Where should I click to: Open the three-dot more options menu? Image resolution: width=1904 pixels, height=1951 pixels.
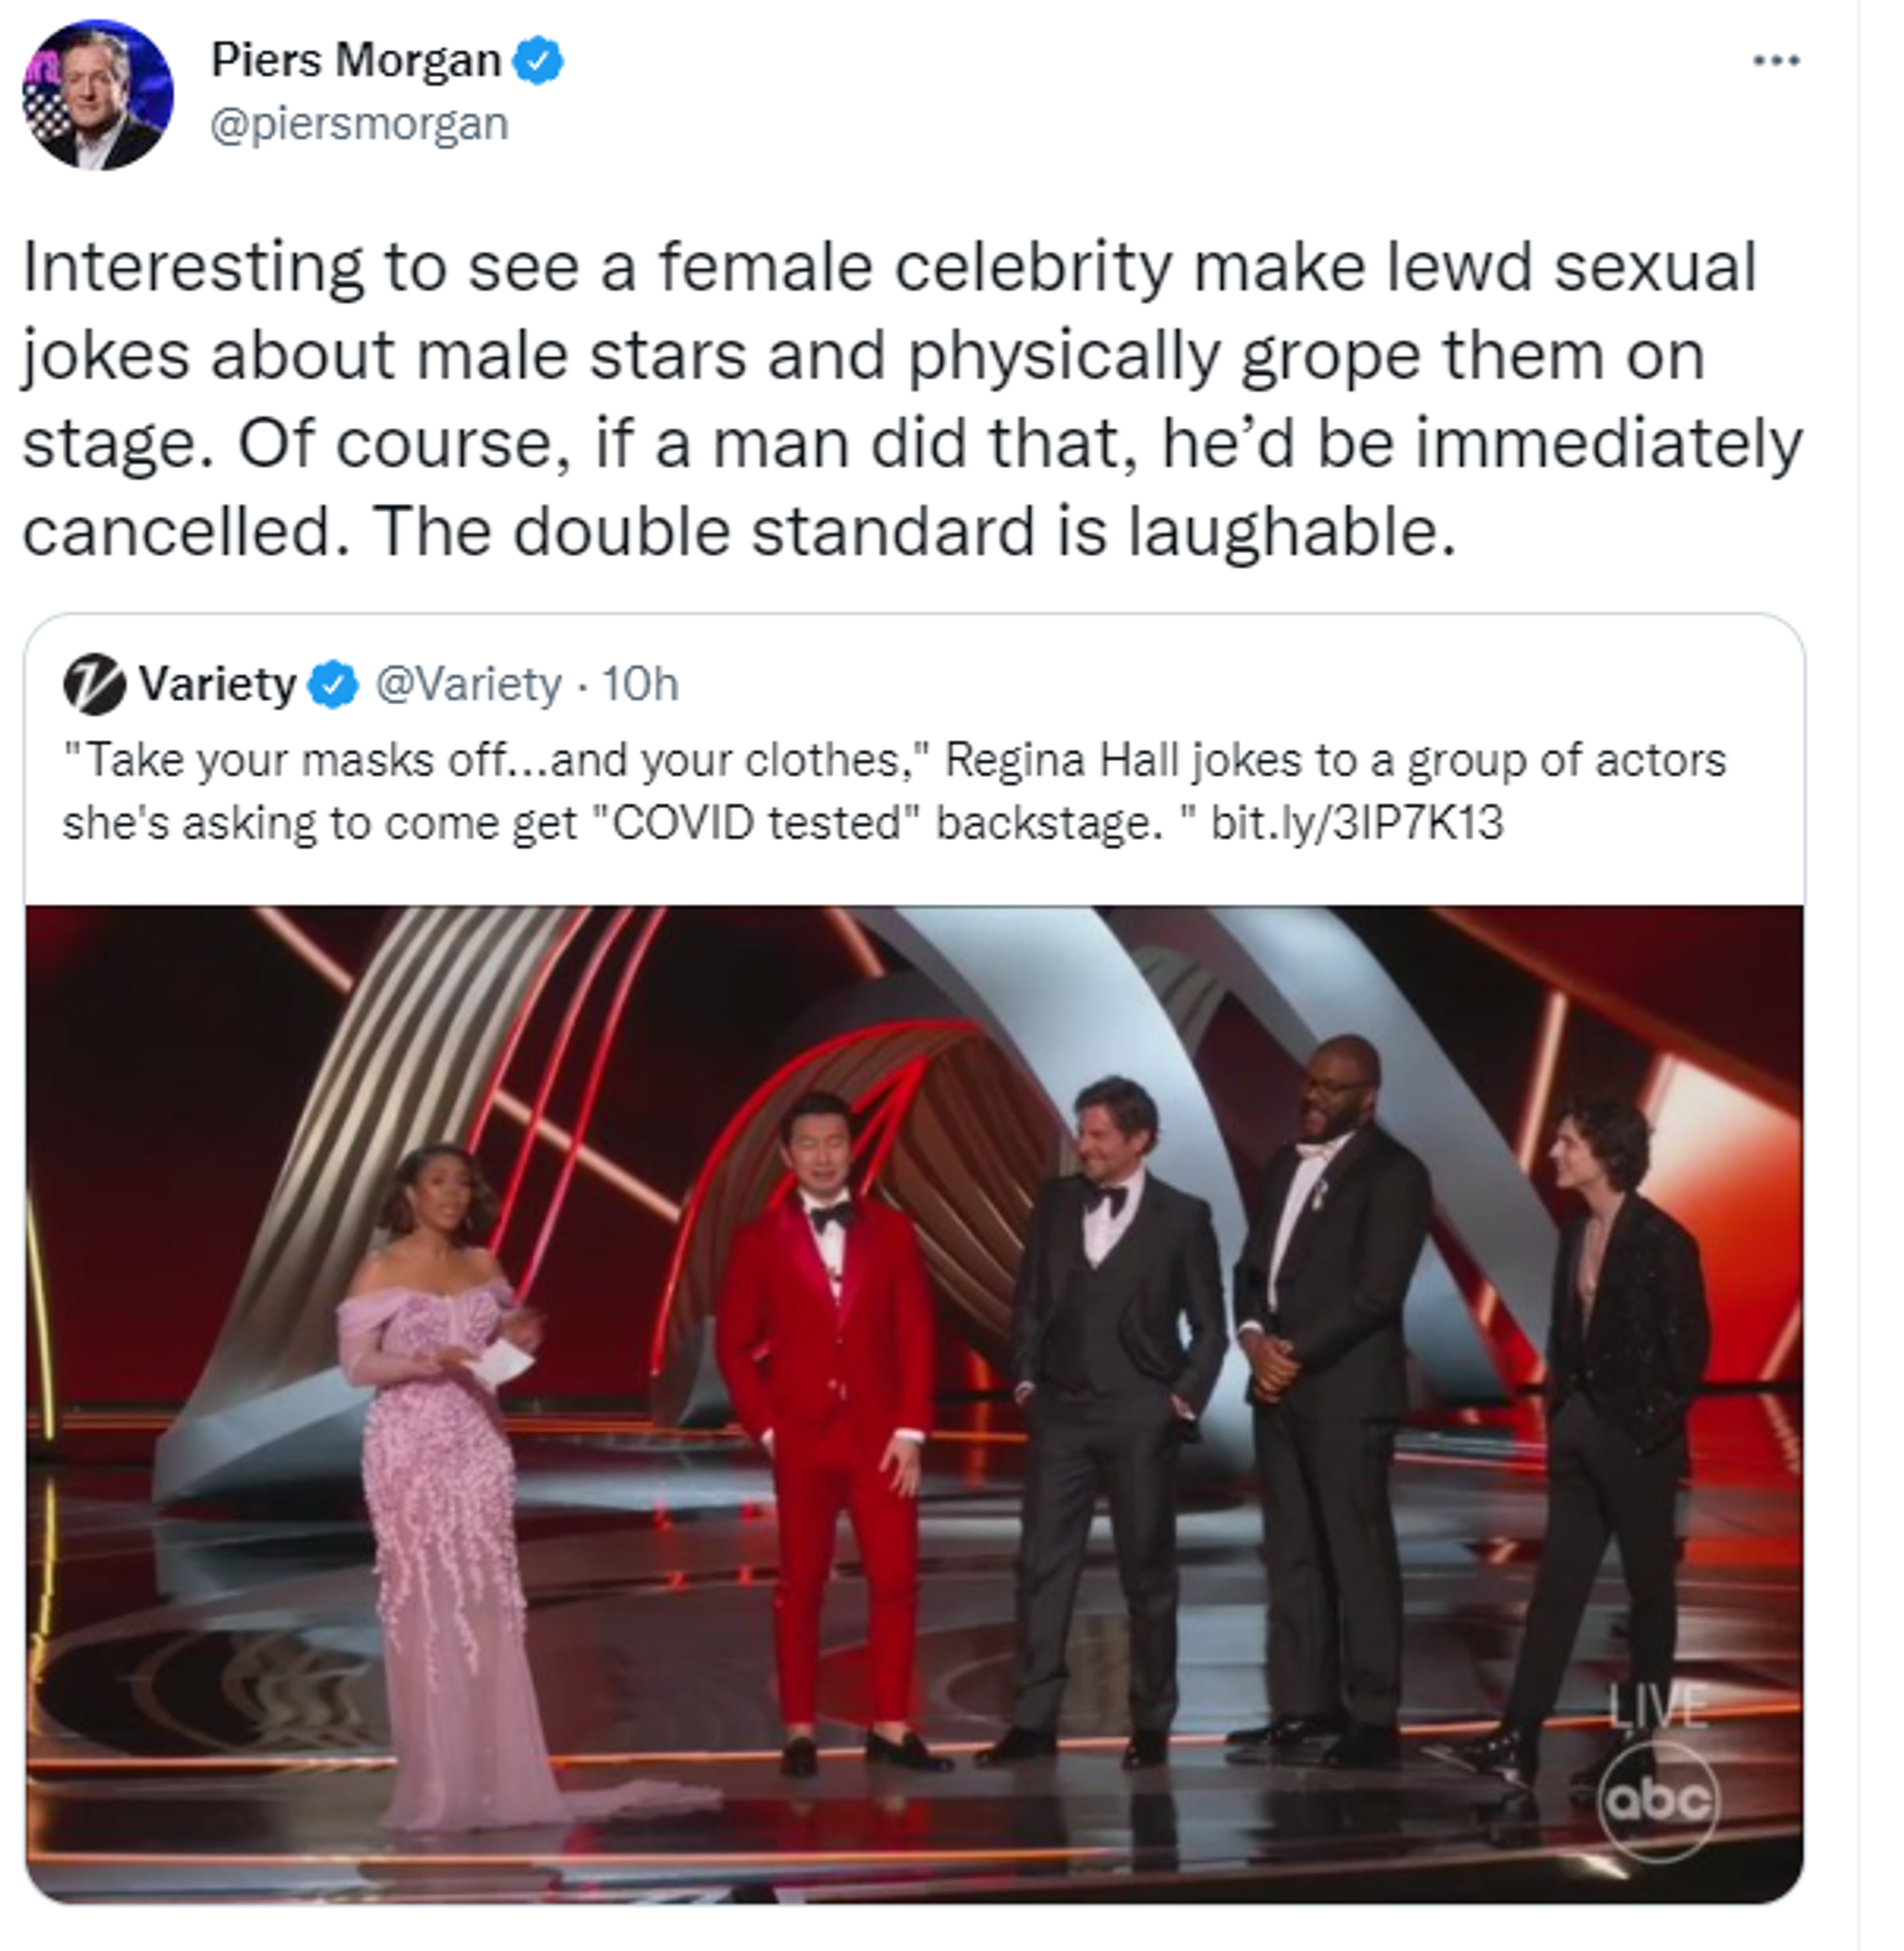coord(1776,61)
